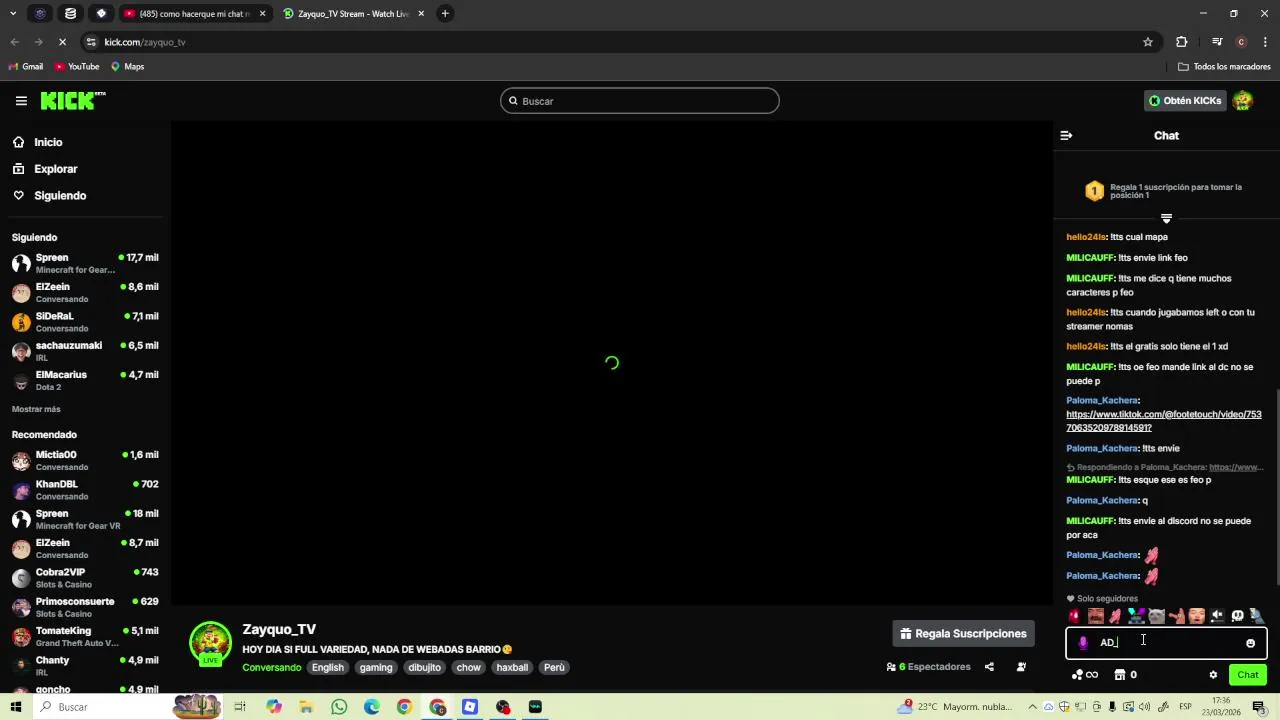1280x720 pixels.
Task: Open a new browser tab
Action: click(x=445, y=14)
